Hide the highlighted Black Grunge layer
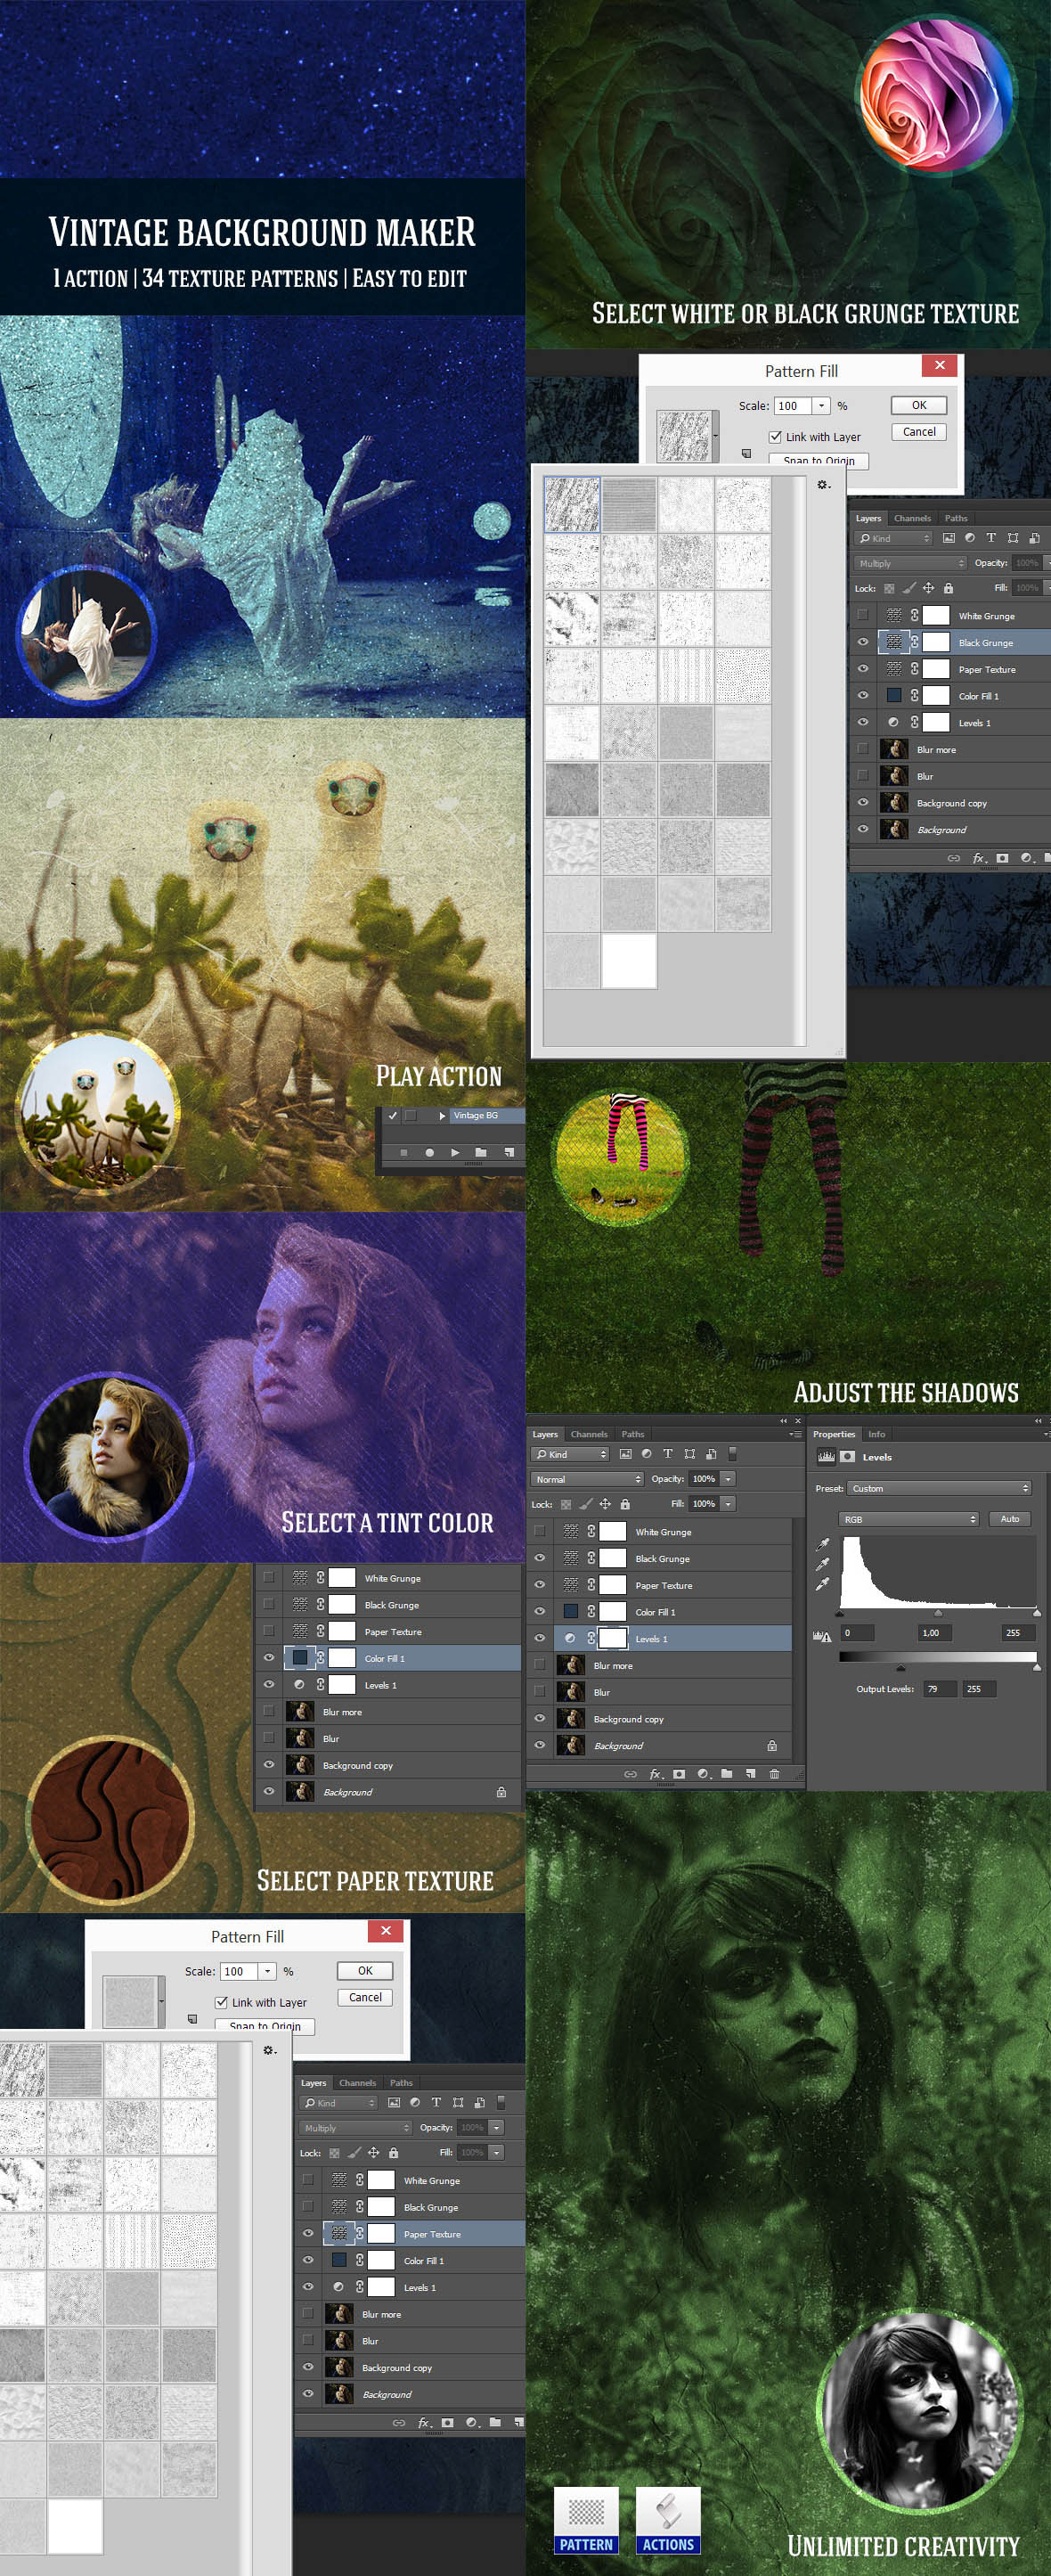This screenshot has height=2576, width=1051. [863, 642]
